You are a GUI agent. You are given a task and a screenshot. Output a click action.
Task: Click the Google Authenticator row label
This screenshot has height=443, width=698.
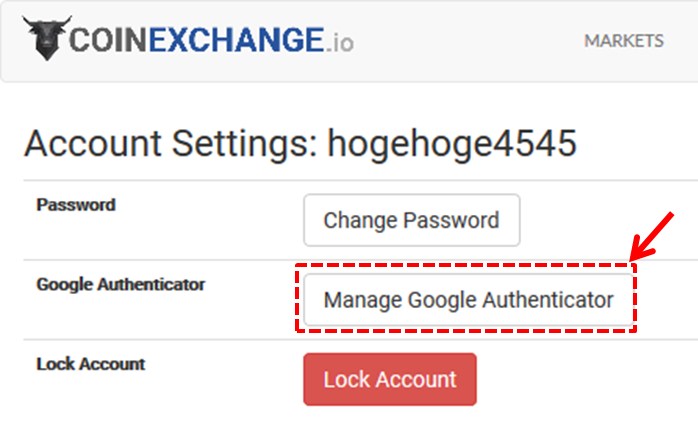(121, 284)
